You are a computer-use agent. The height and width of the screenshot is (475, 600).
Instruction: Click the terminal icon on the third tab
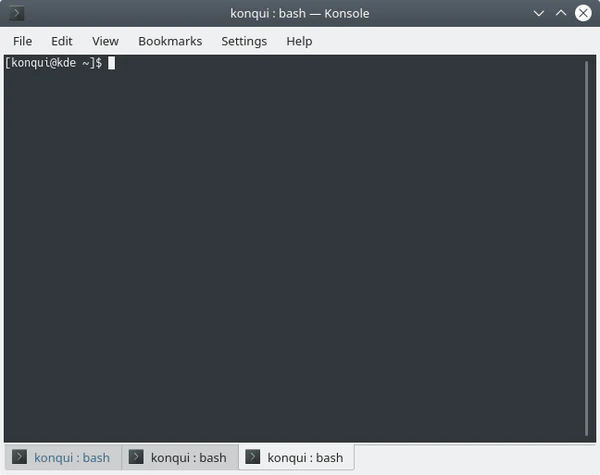(x=253, y=458)
